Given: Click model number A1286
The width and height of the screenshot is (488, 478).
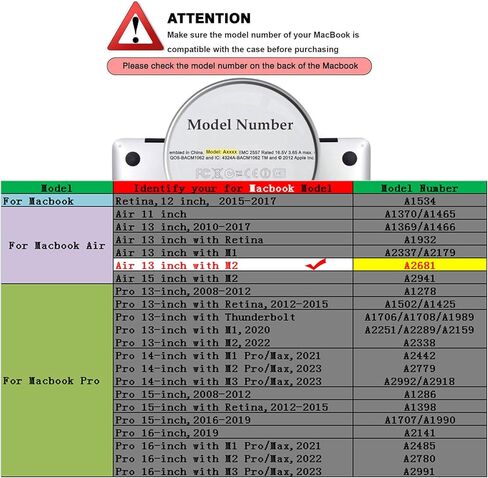Looking at the screenshot, I should point(419,394).
